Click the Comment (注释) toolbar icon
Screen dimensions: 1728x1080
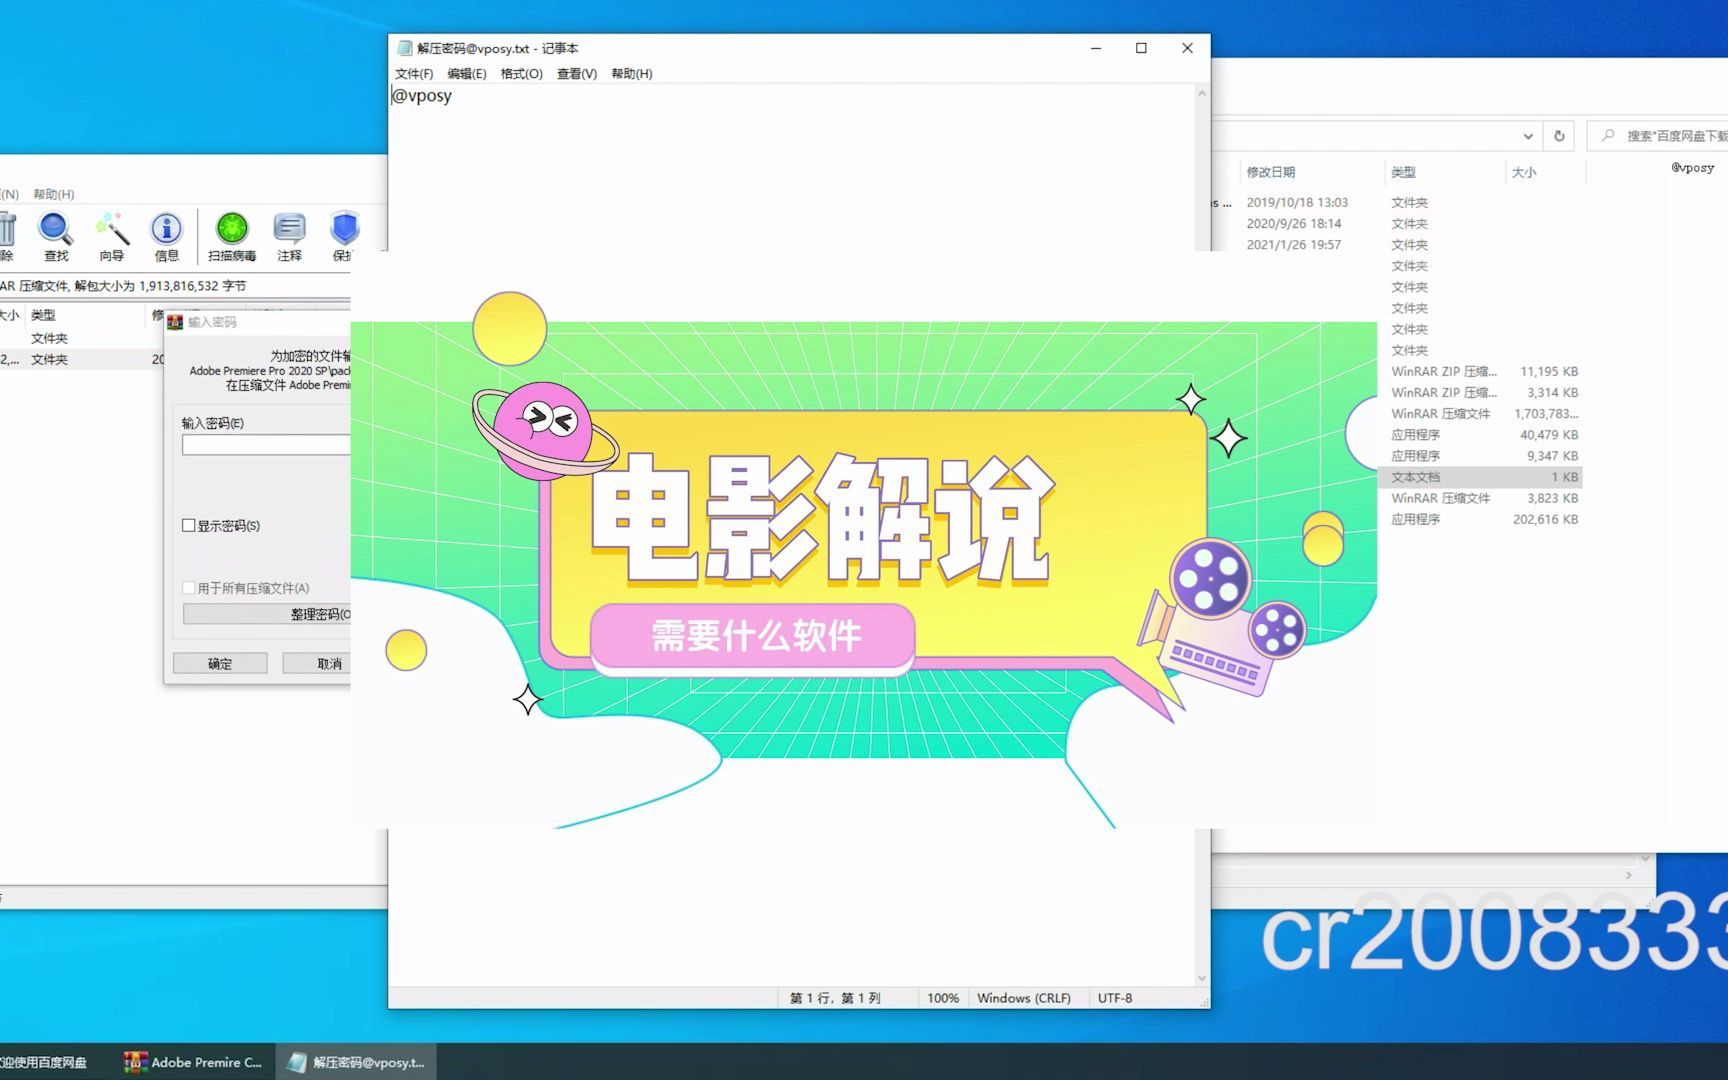click(289, 237)
